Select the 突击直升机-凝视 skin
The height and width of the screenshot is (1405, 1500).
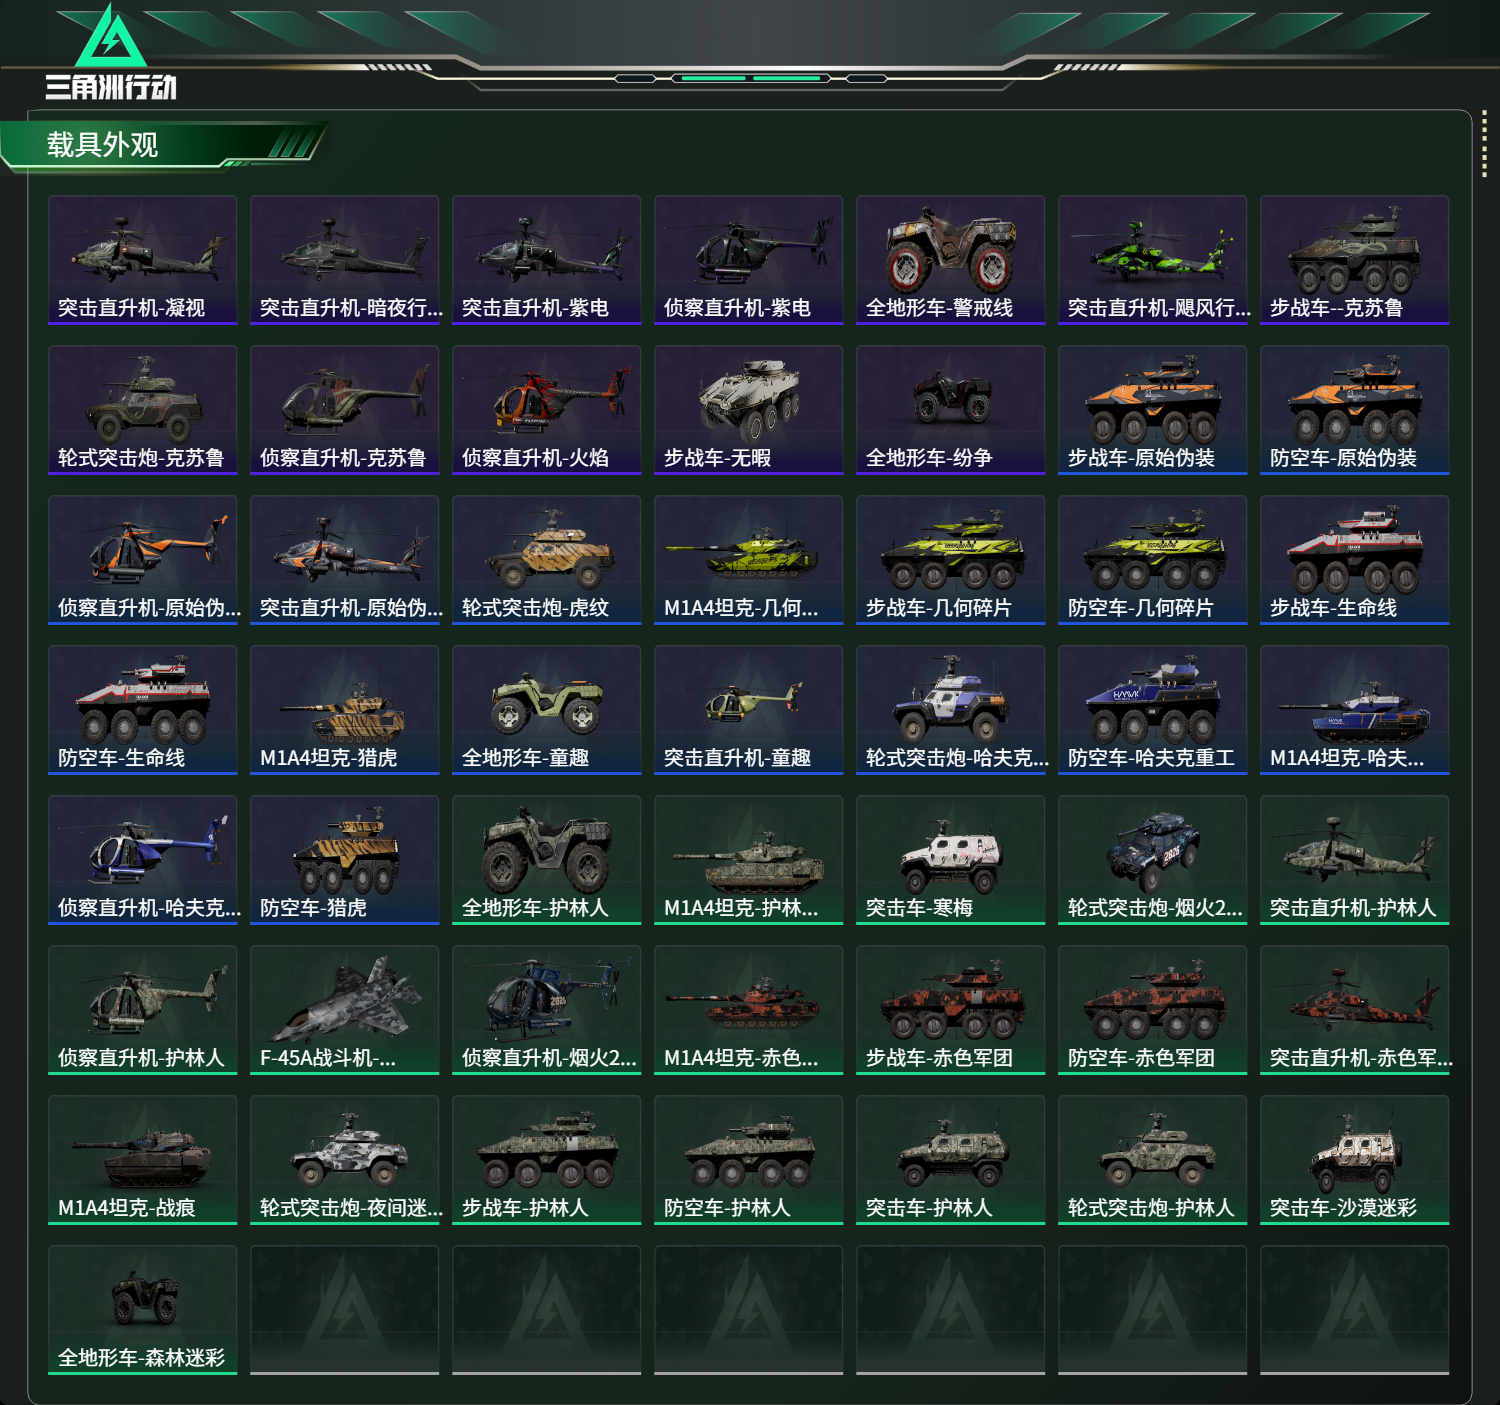pyautogui.click(x=143, y=260)
